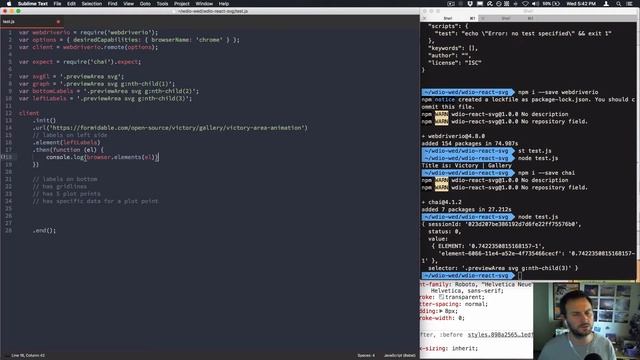Click the 'client' word on line 12
This screenshot has height=360, width=640.
tap(29, 113)
